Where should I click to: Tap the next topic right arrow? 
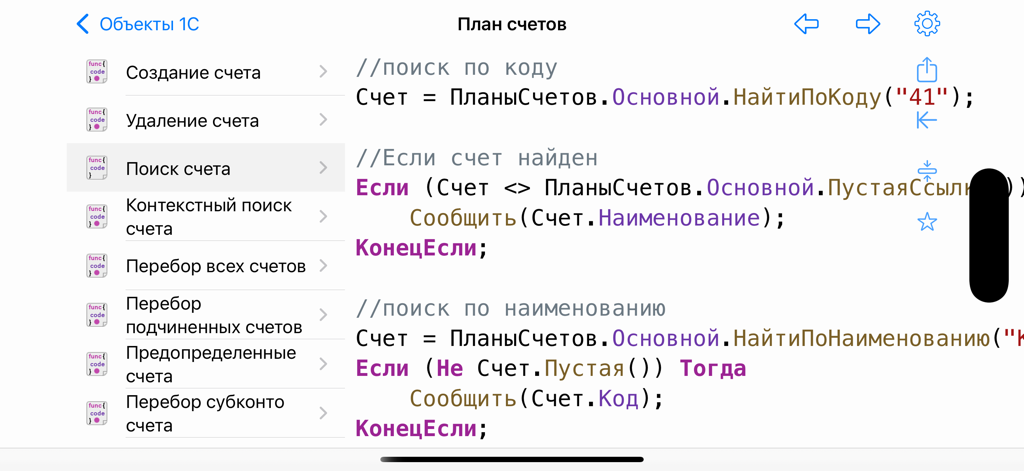[x=867, y=24]
